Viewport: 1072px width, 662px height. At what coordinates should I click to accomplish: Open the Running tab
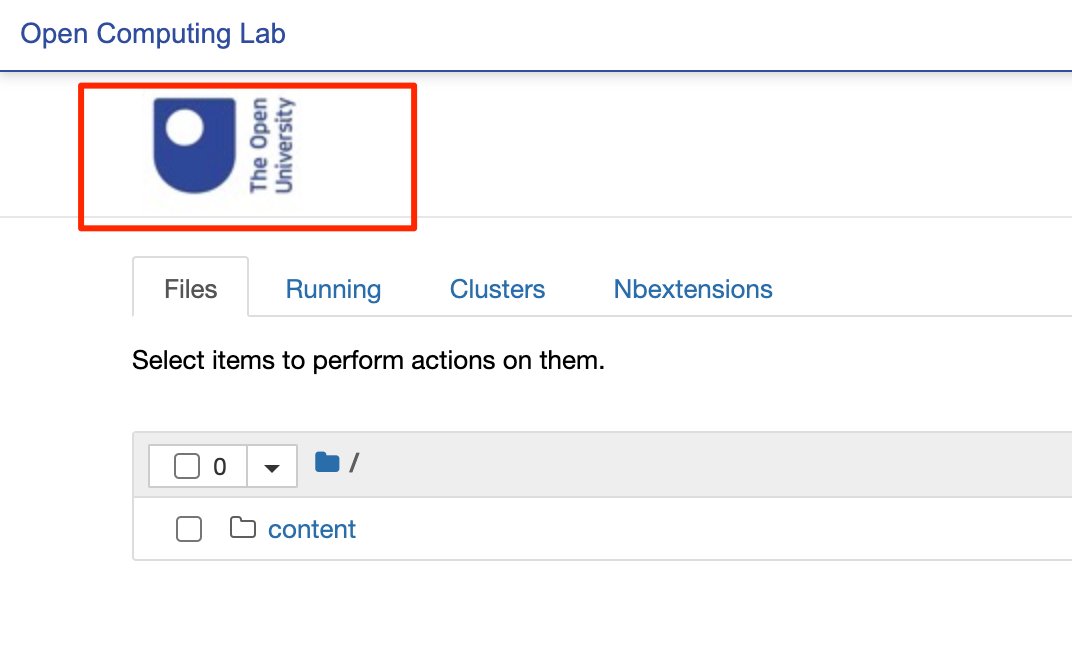[x=333, y=289]
